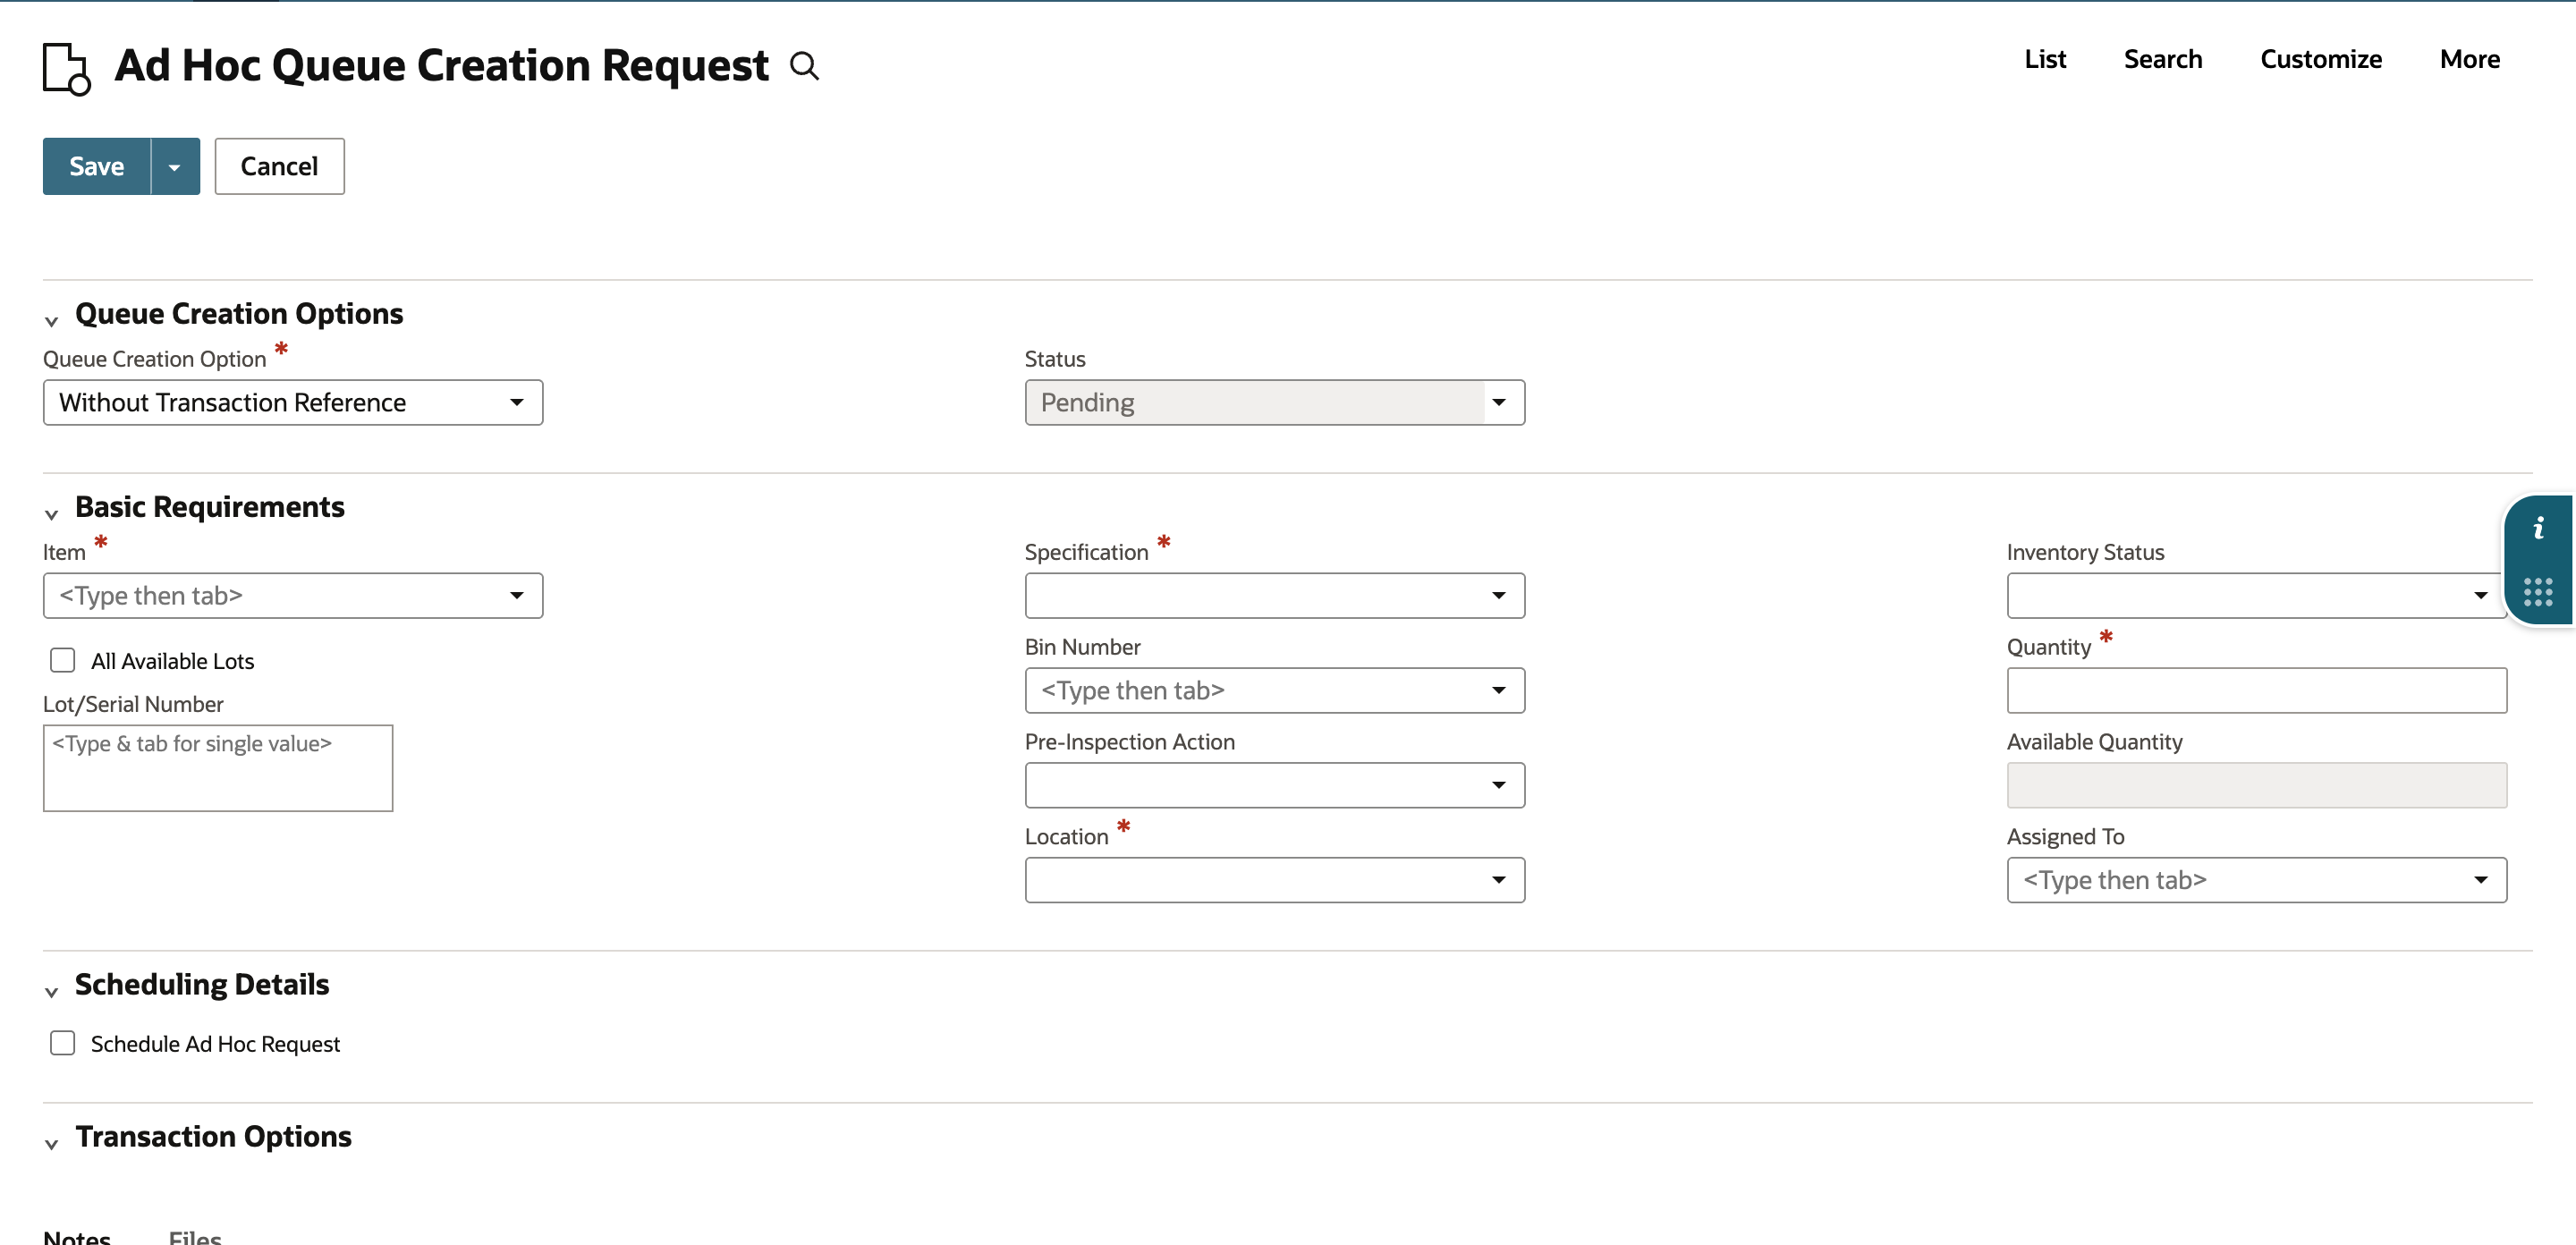2576x1245 pixels.
Task: Switch to the Files tab
Action: tap(195, 1236)
